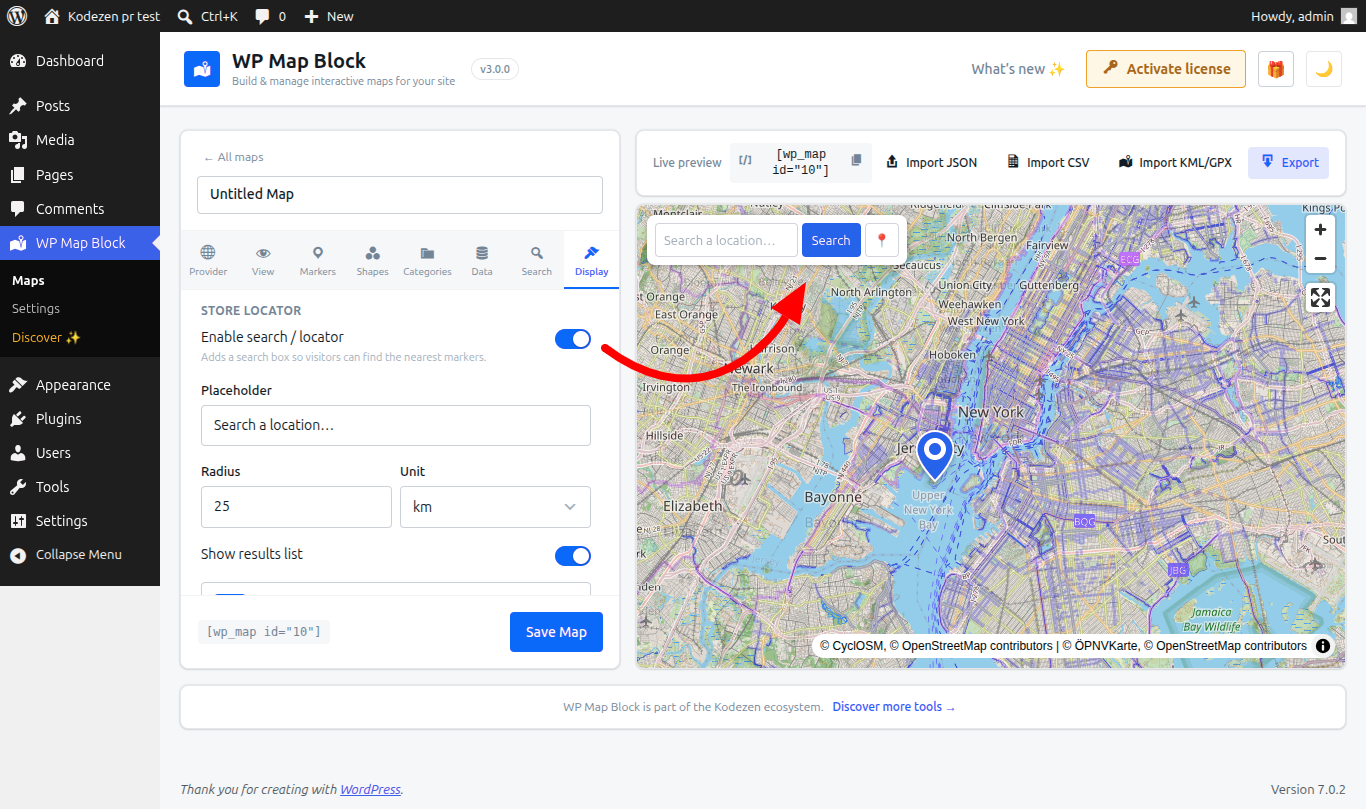This screenshot has height=809, width=1366.
Task: Click the red pin locate button on the map
Action: coord(881,240)
